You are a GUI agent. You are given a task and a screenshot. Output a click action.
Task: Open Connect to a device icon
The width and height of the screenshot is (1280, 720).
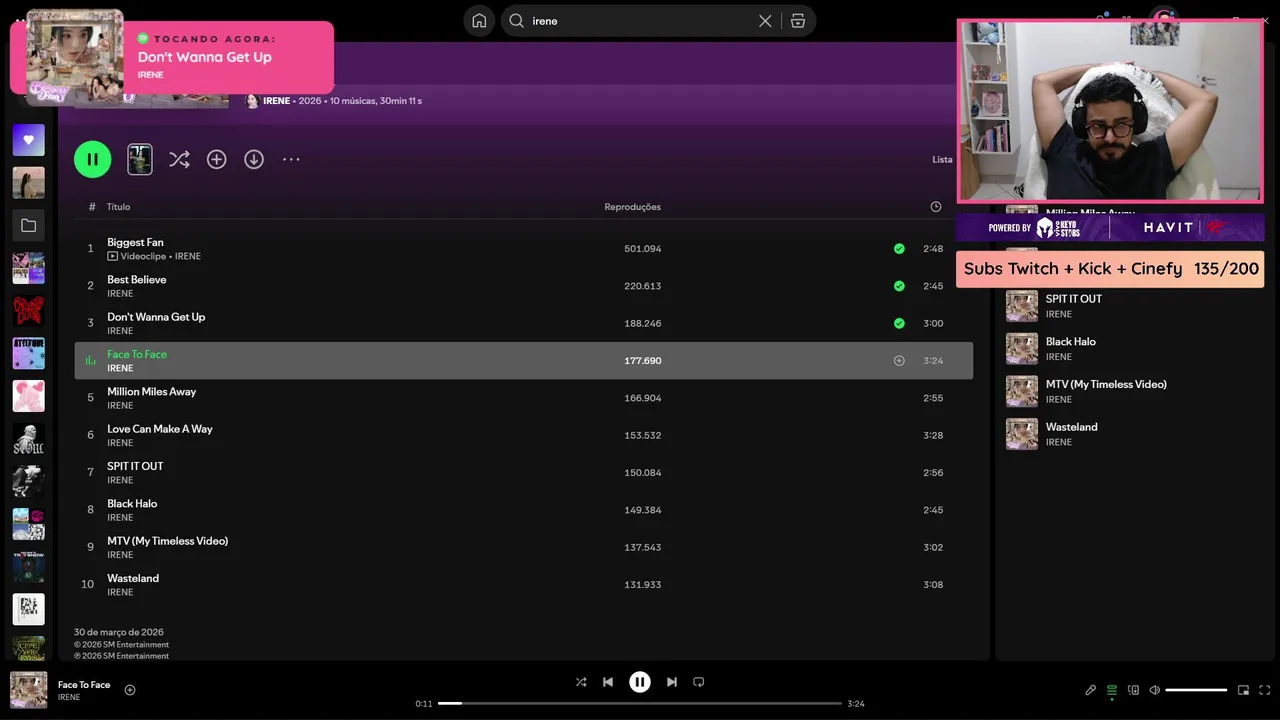tap(1133, 690)
